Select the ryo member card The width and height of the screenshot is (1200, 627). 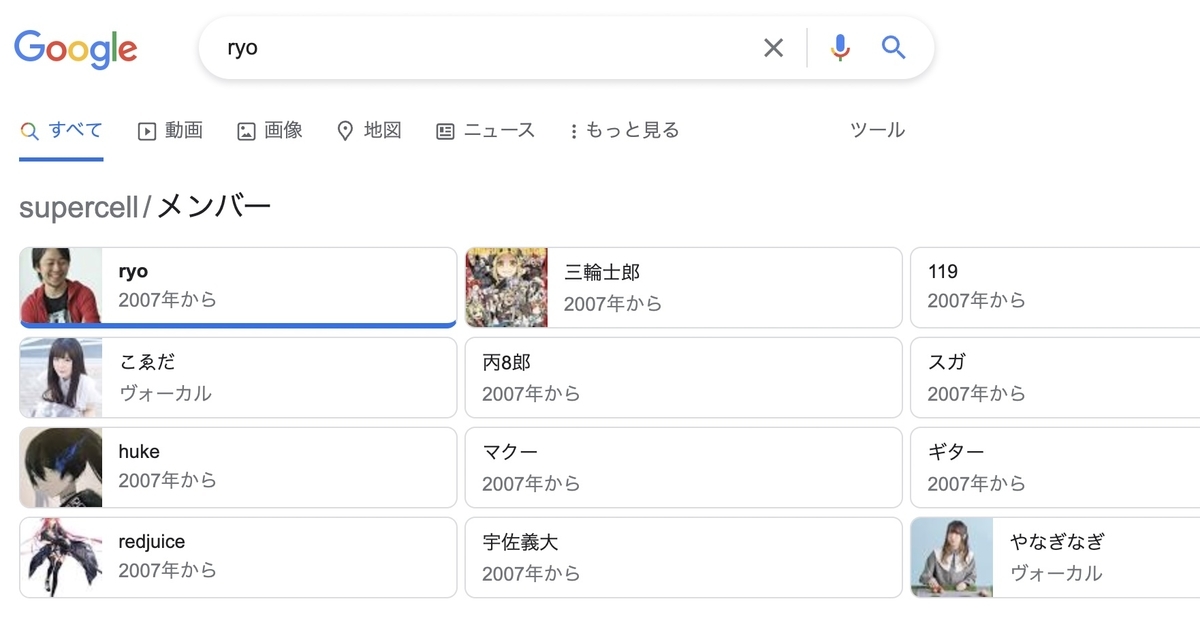[x=238, y=287]
